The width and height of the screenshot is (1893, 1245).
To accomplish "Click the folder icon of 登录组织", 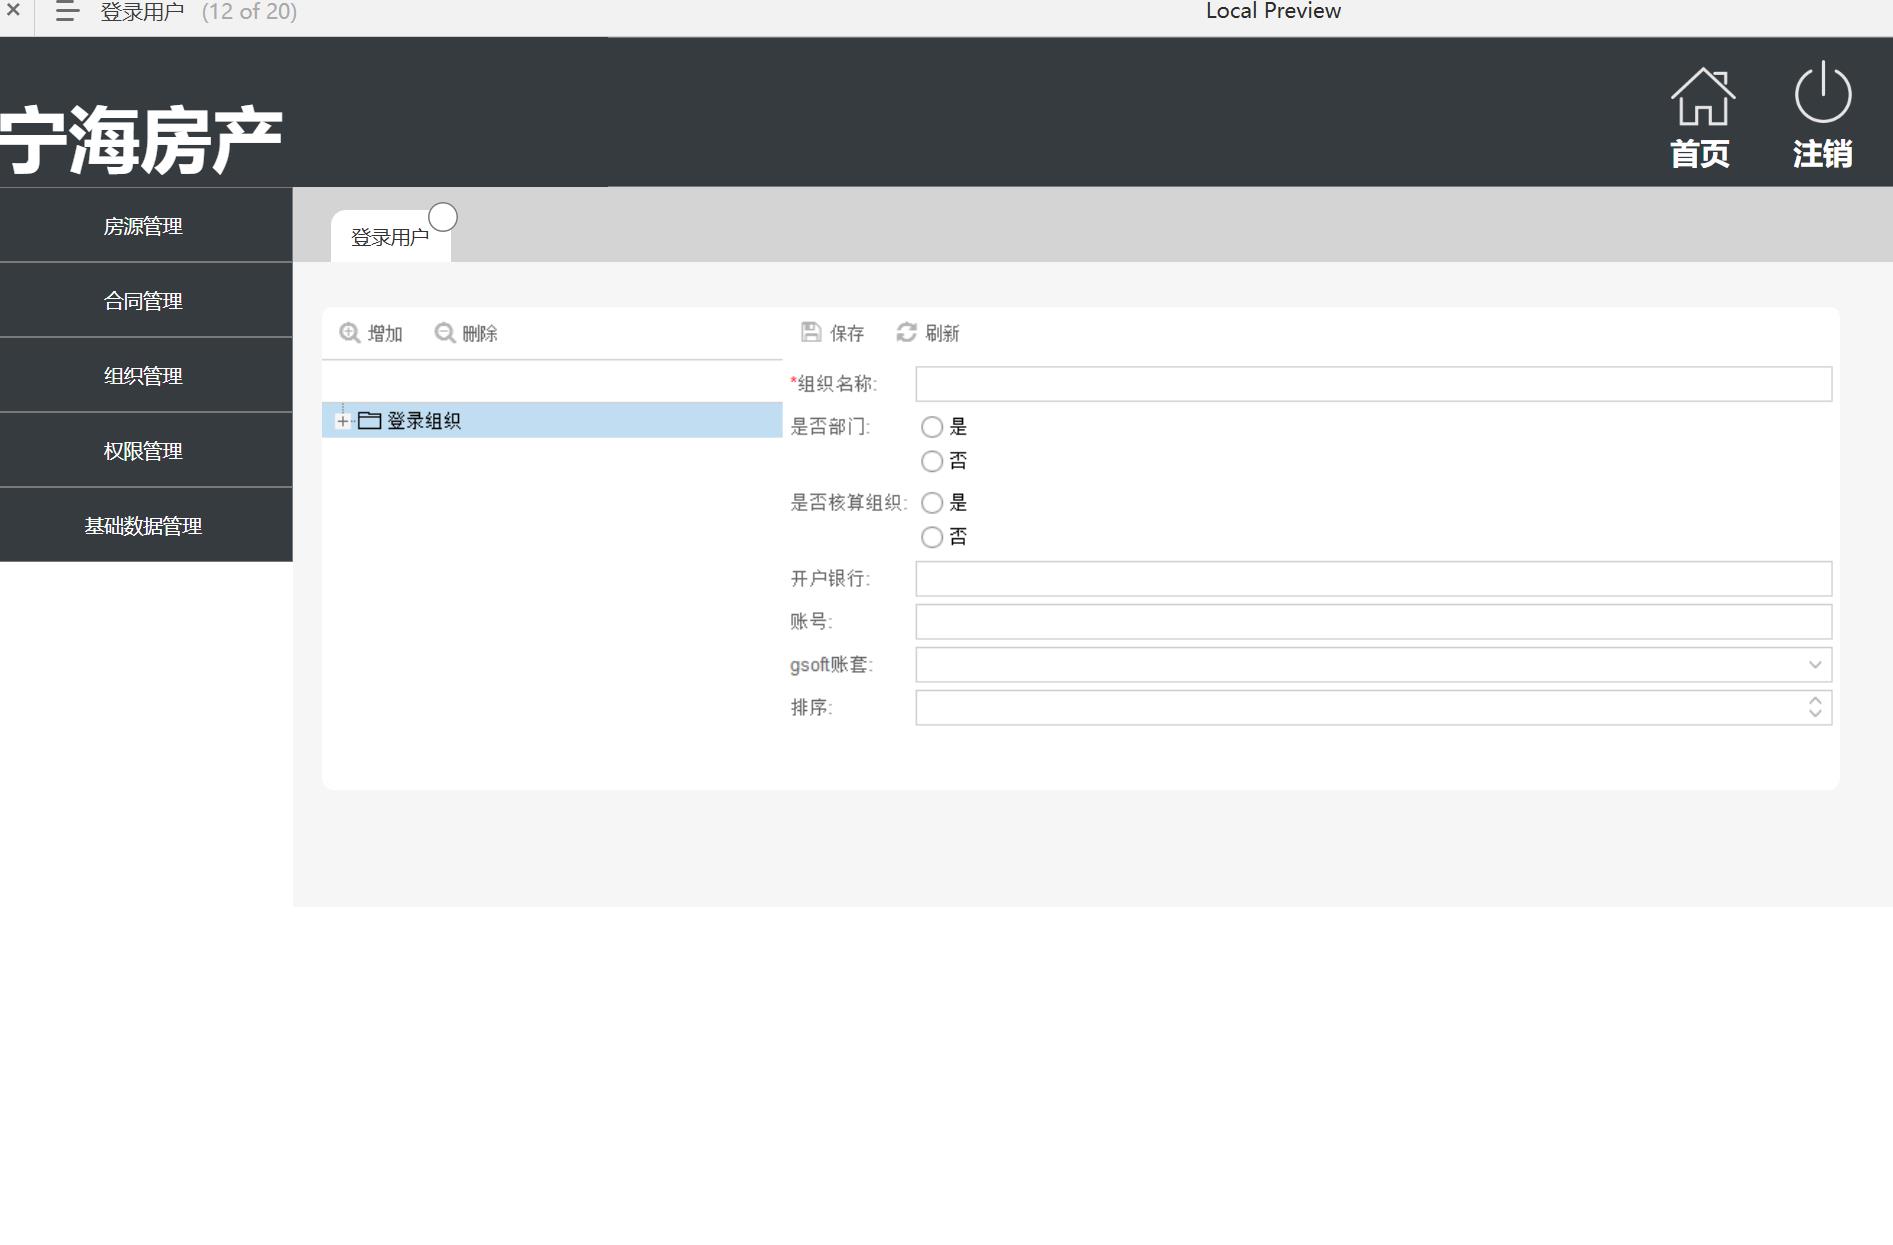I will tap(369, 420).
